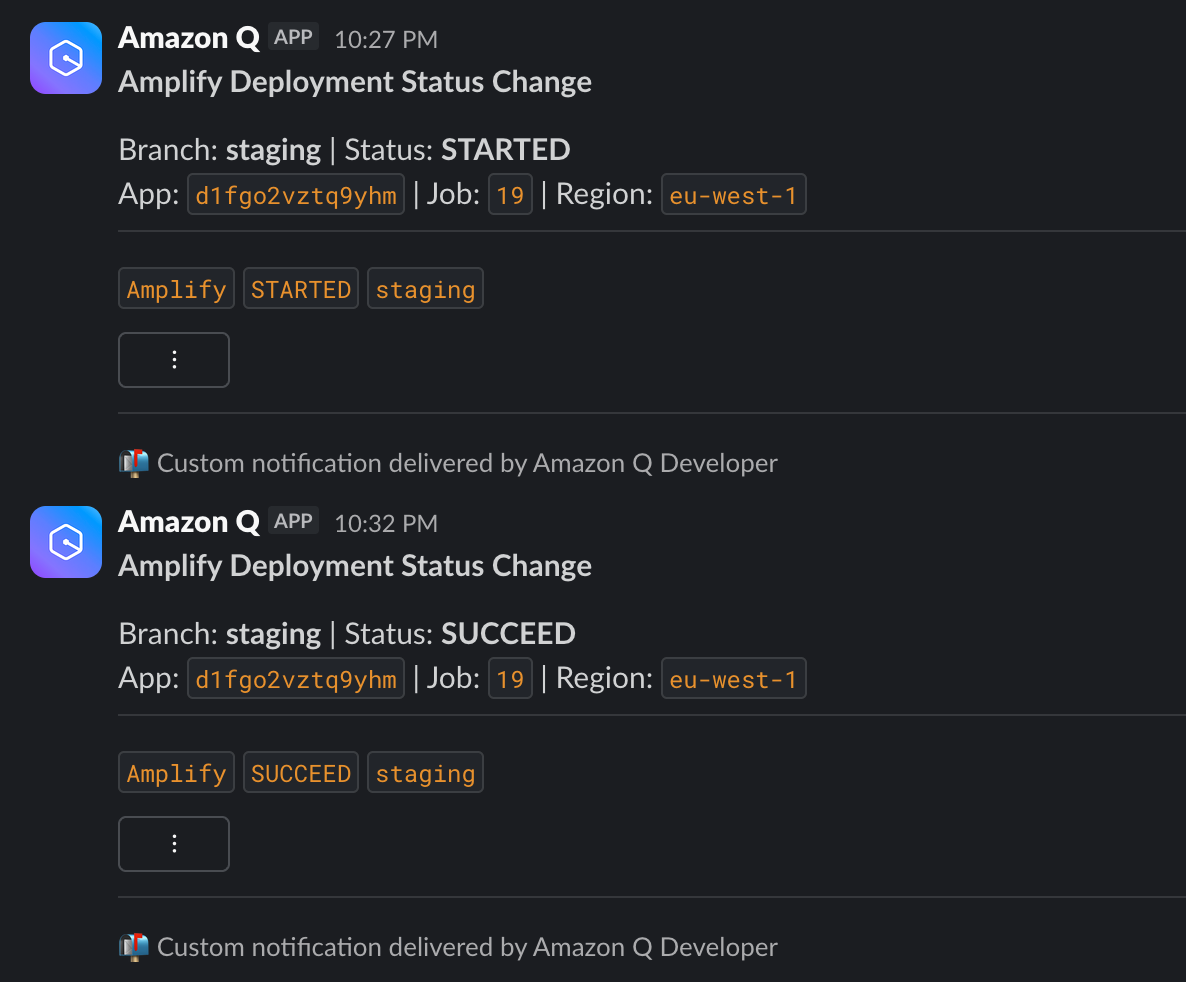
Task: Open the 10:32 PM timestamp link
Action: coord(386,524)
